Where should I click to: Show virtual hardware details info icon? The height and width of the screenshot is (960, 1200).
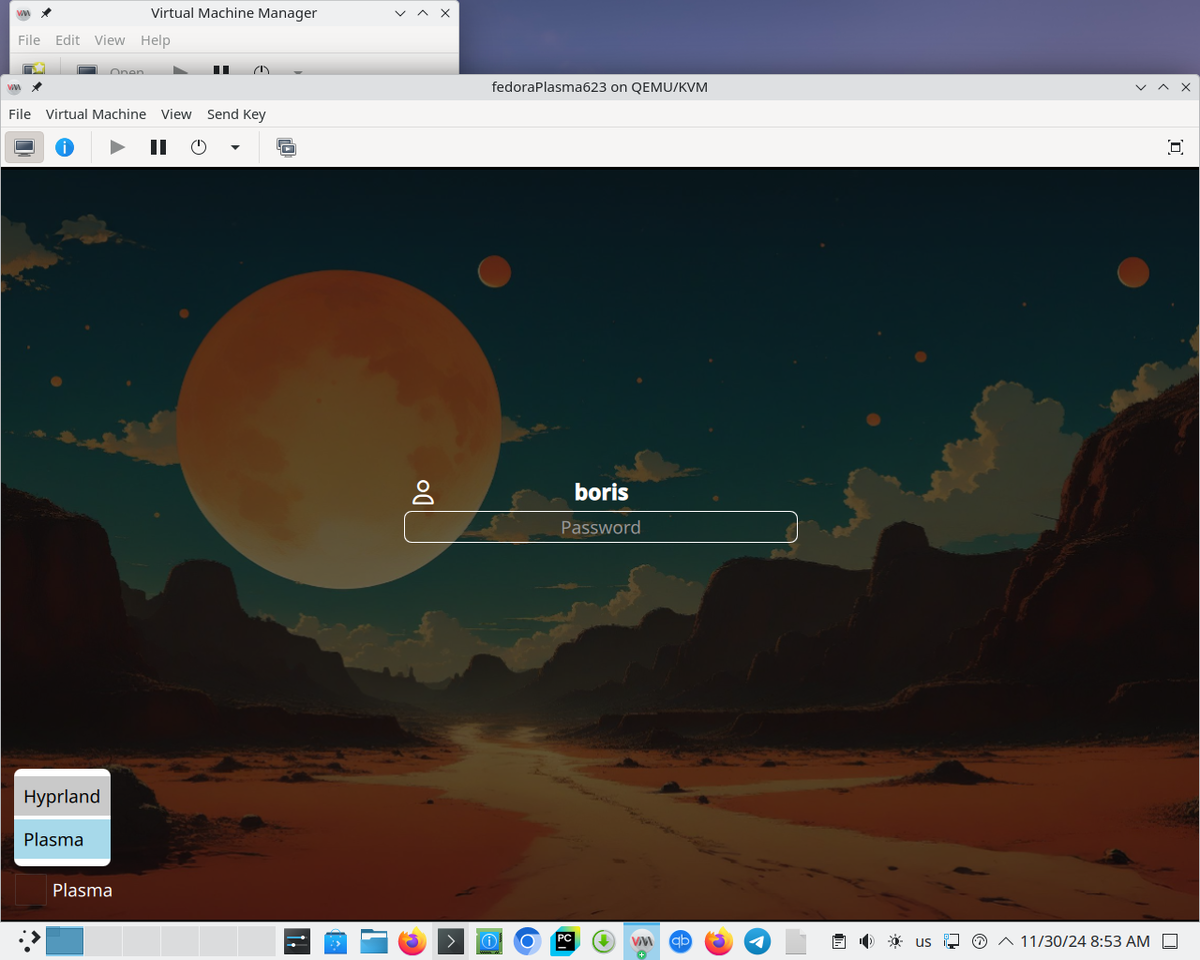(65, 148)
